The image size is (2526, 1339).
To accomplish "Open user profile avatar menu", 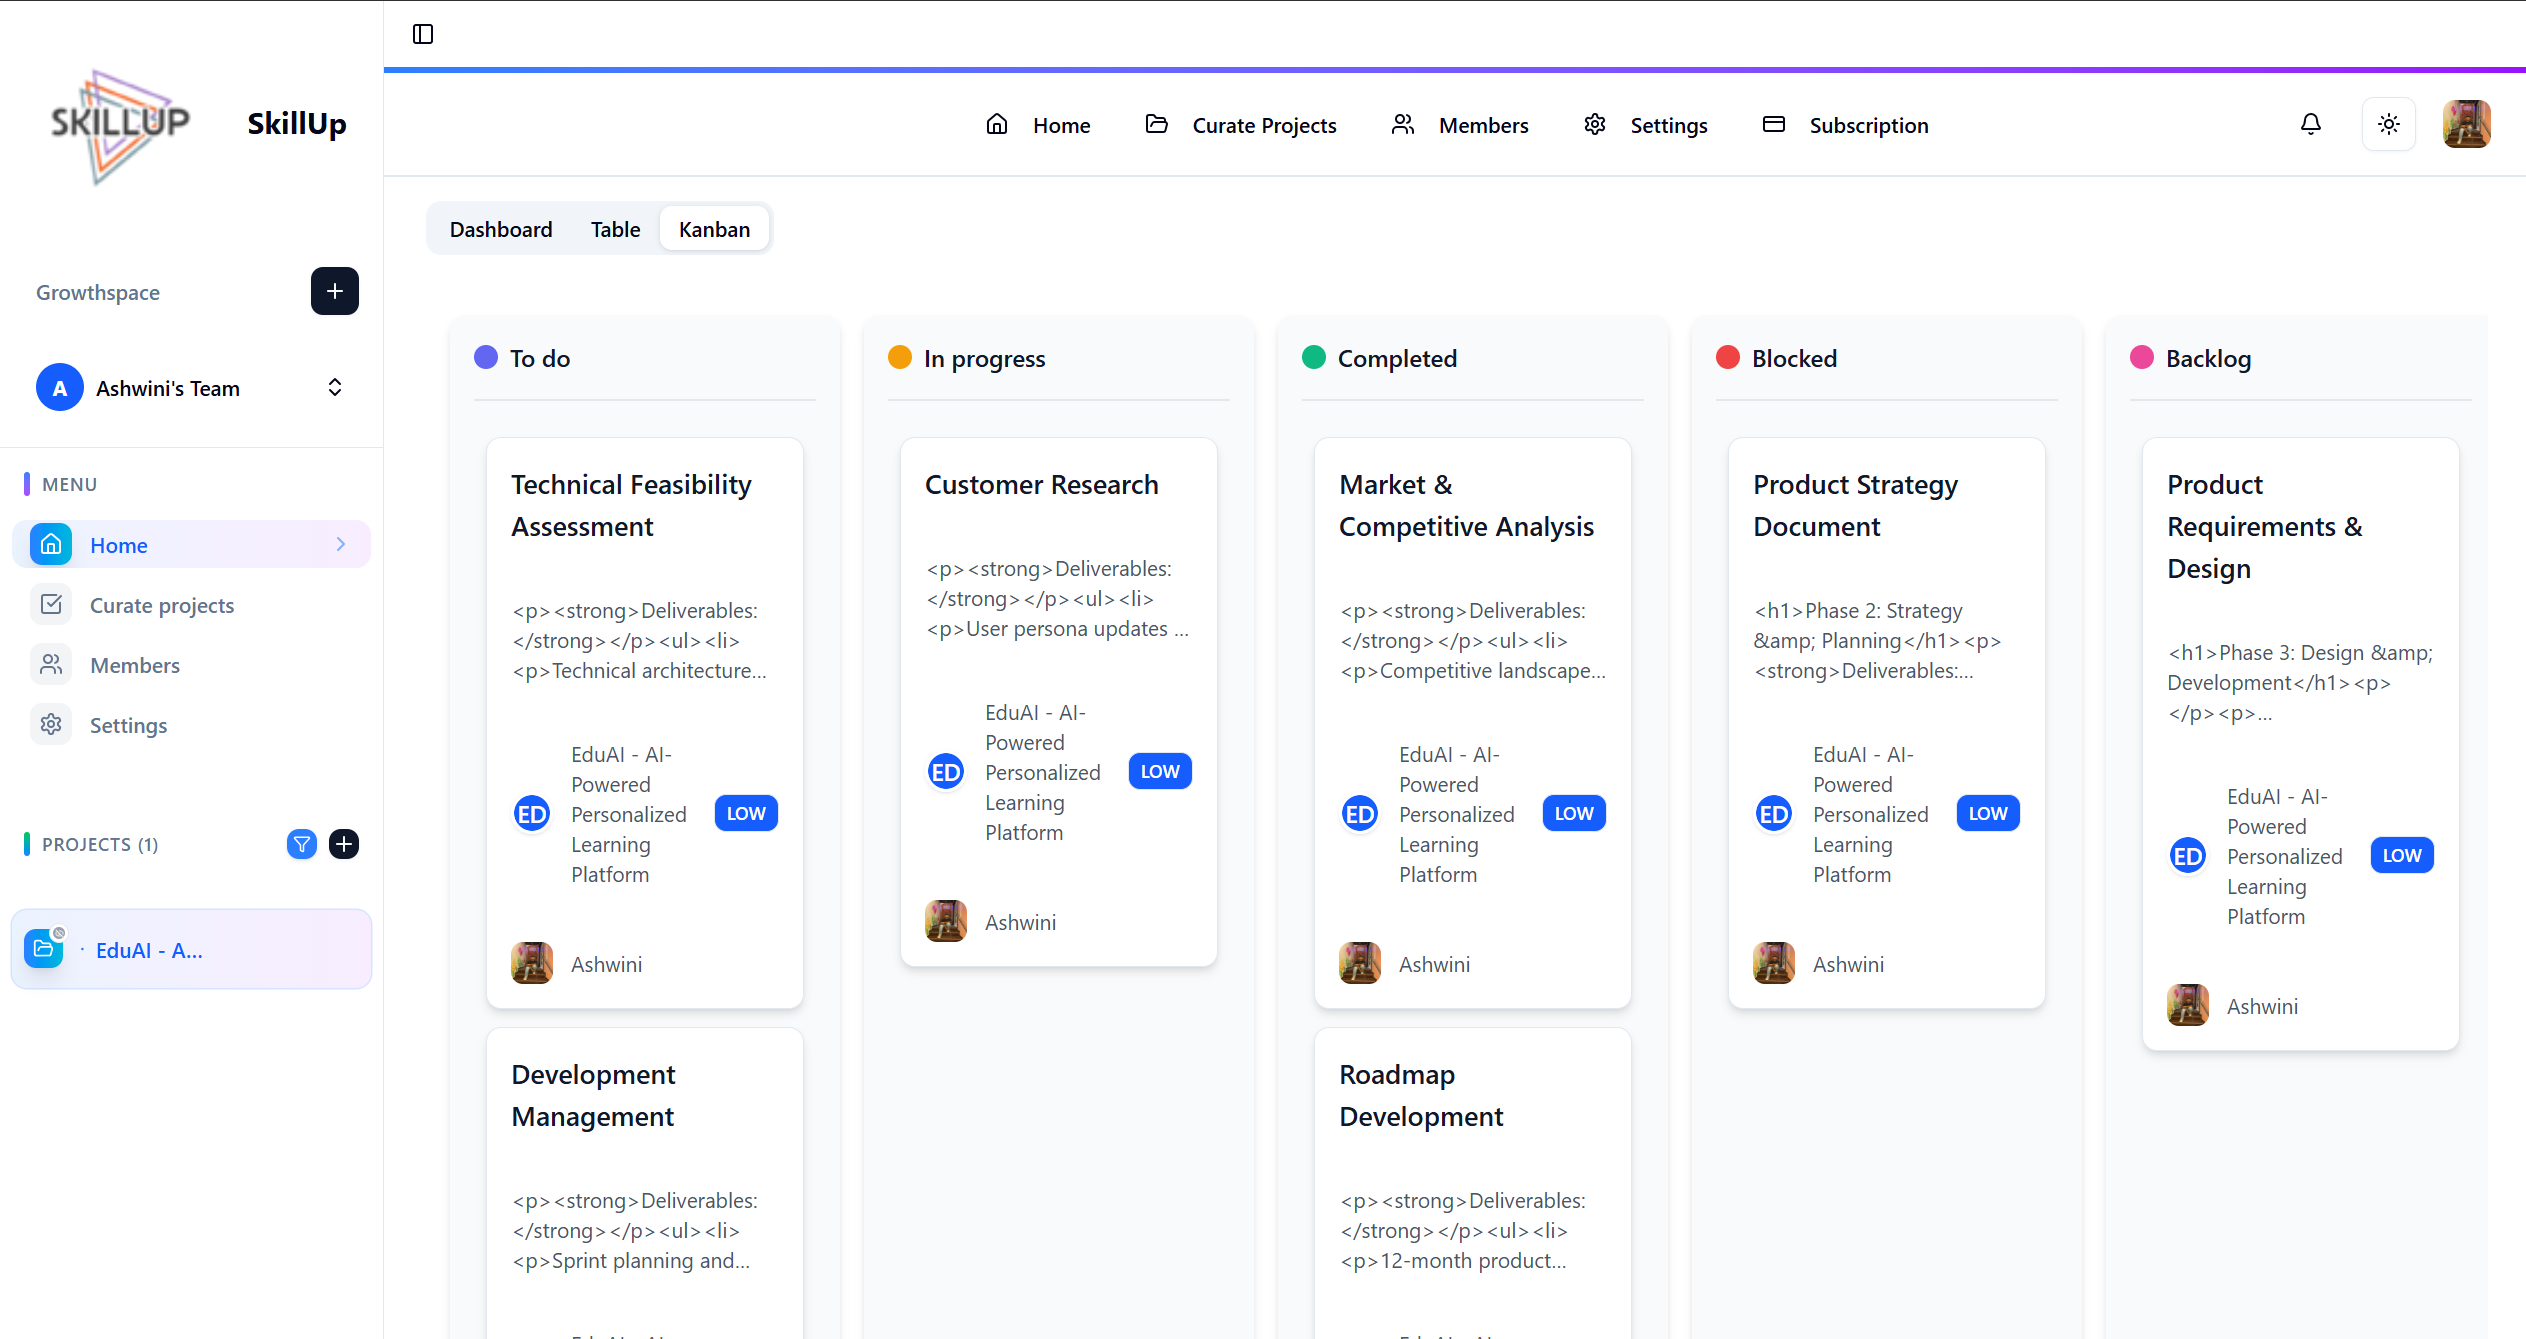I will tap(2466, 124).
